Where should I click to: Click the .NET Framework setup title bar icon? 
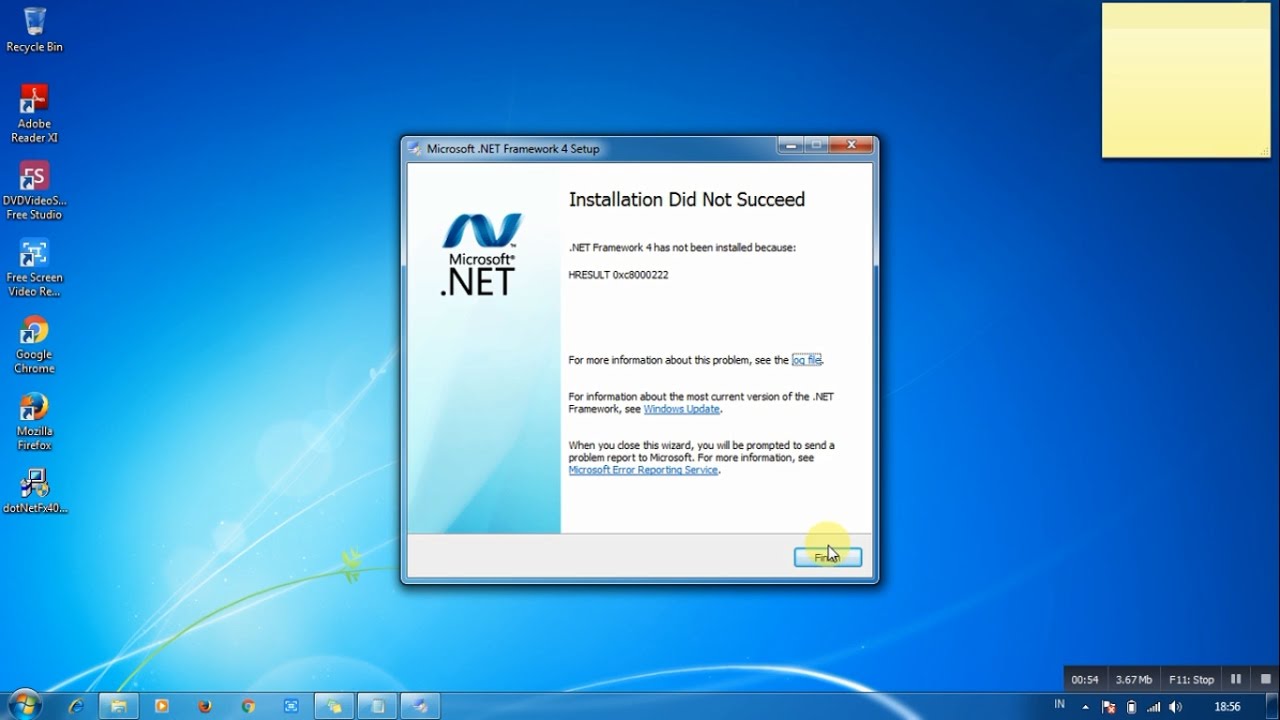[415, 148]
